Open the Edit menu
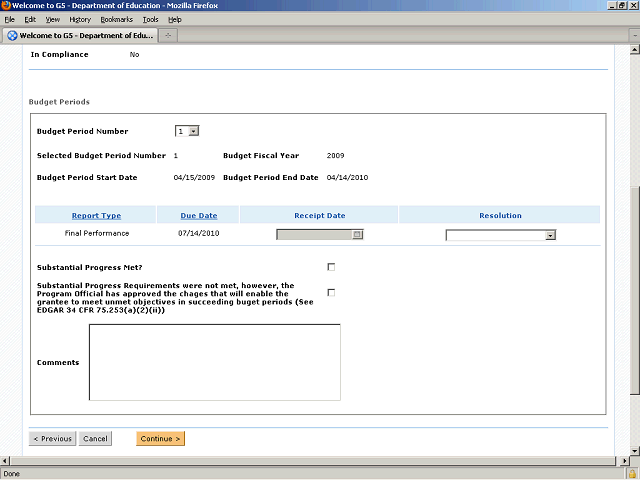The width and height of the screenshot is (640, 480). (x=30, y=20)
